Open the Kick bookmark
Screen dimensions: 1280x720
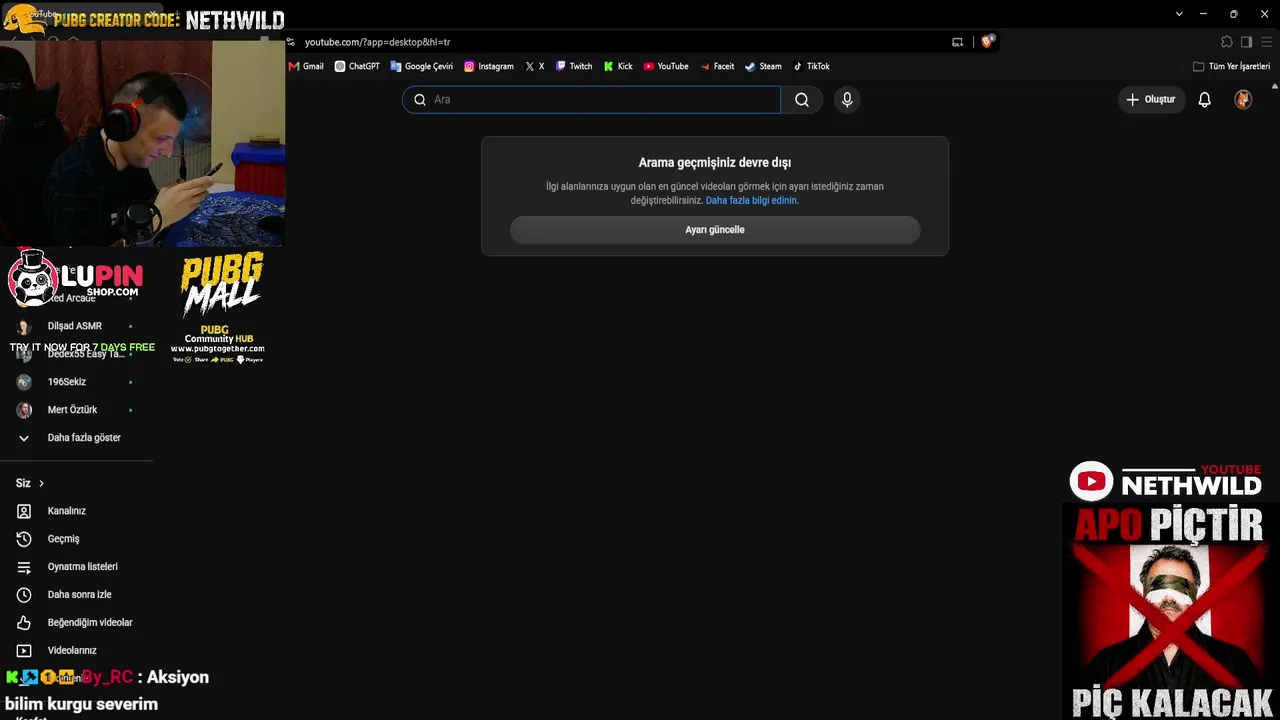[x=618, y=66]
